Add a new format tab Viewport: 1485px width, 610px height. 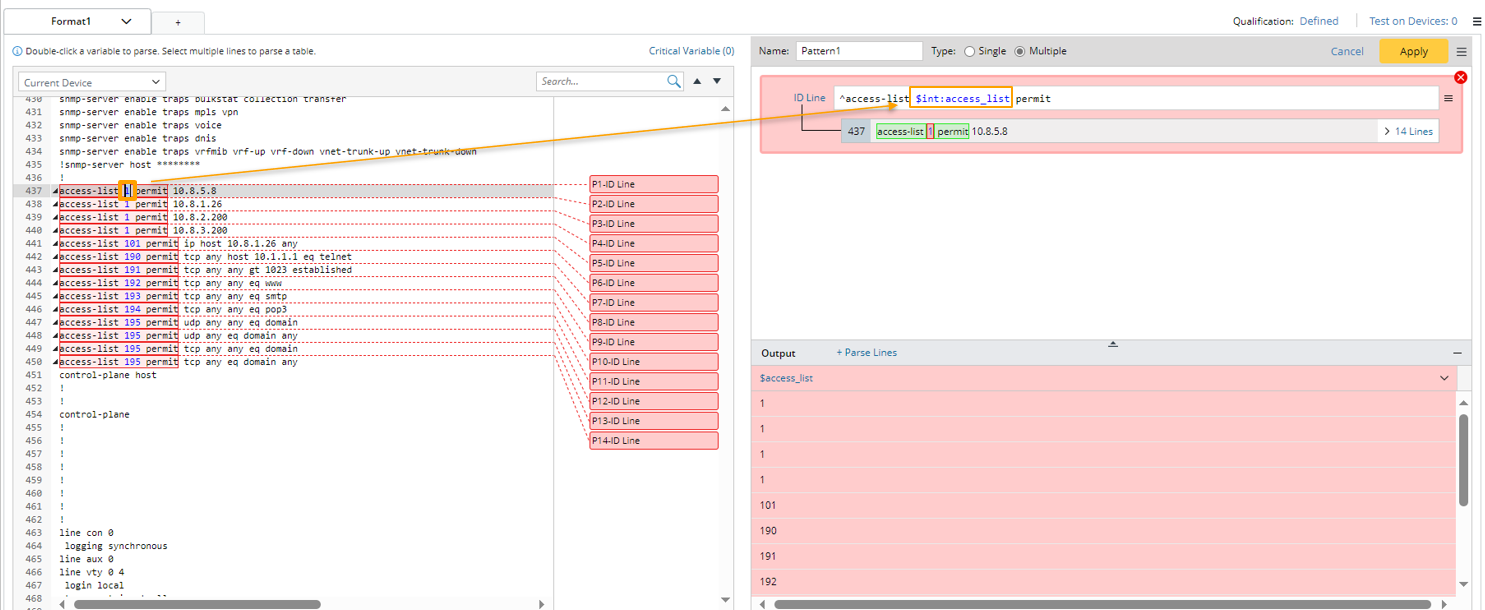178,22
